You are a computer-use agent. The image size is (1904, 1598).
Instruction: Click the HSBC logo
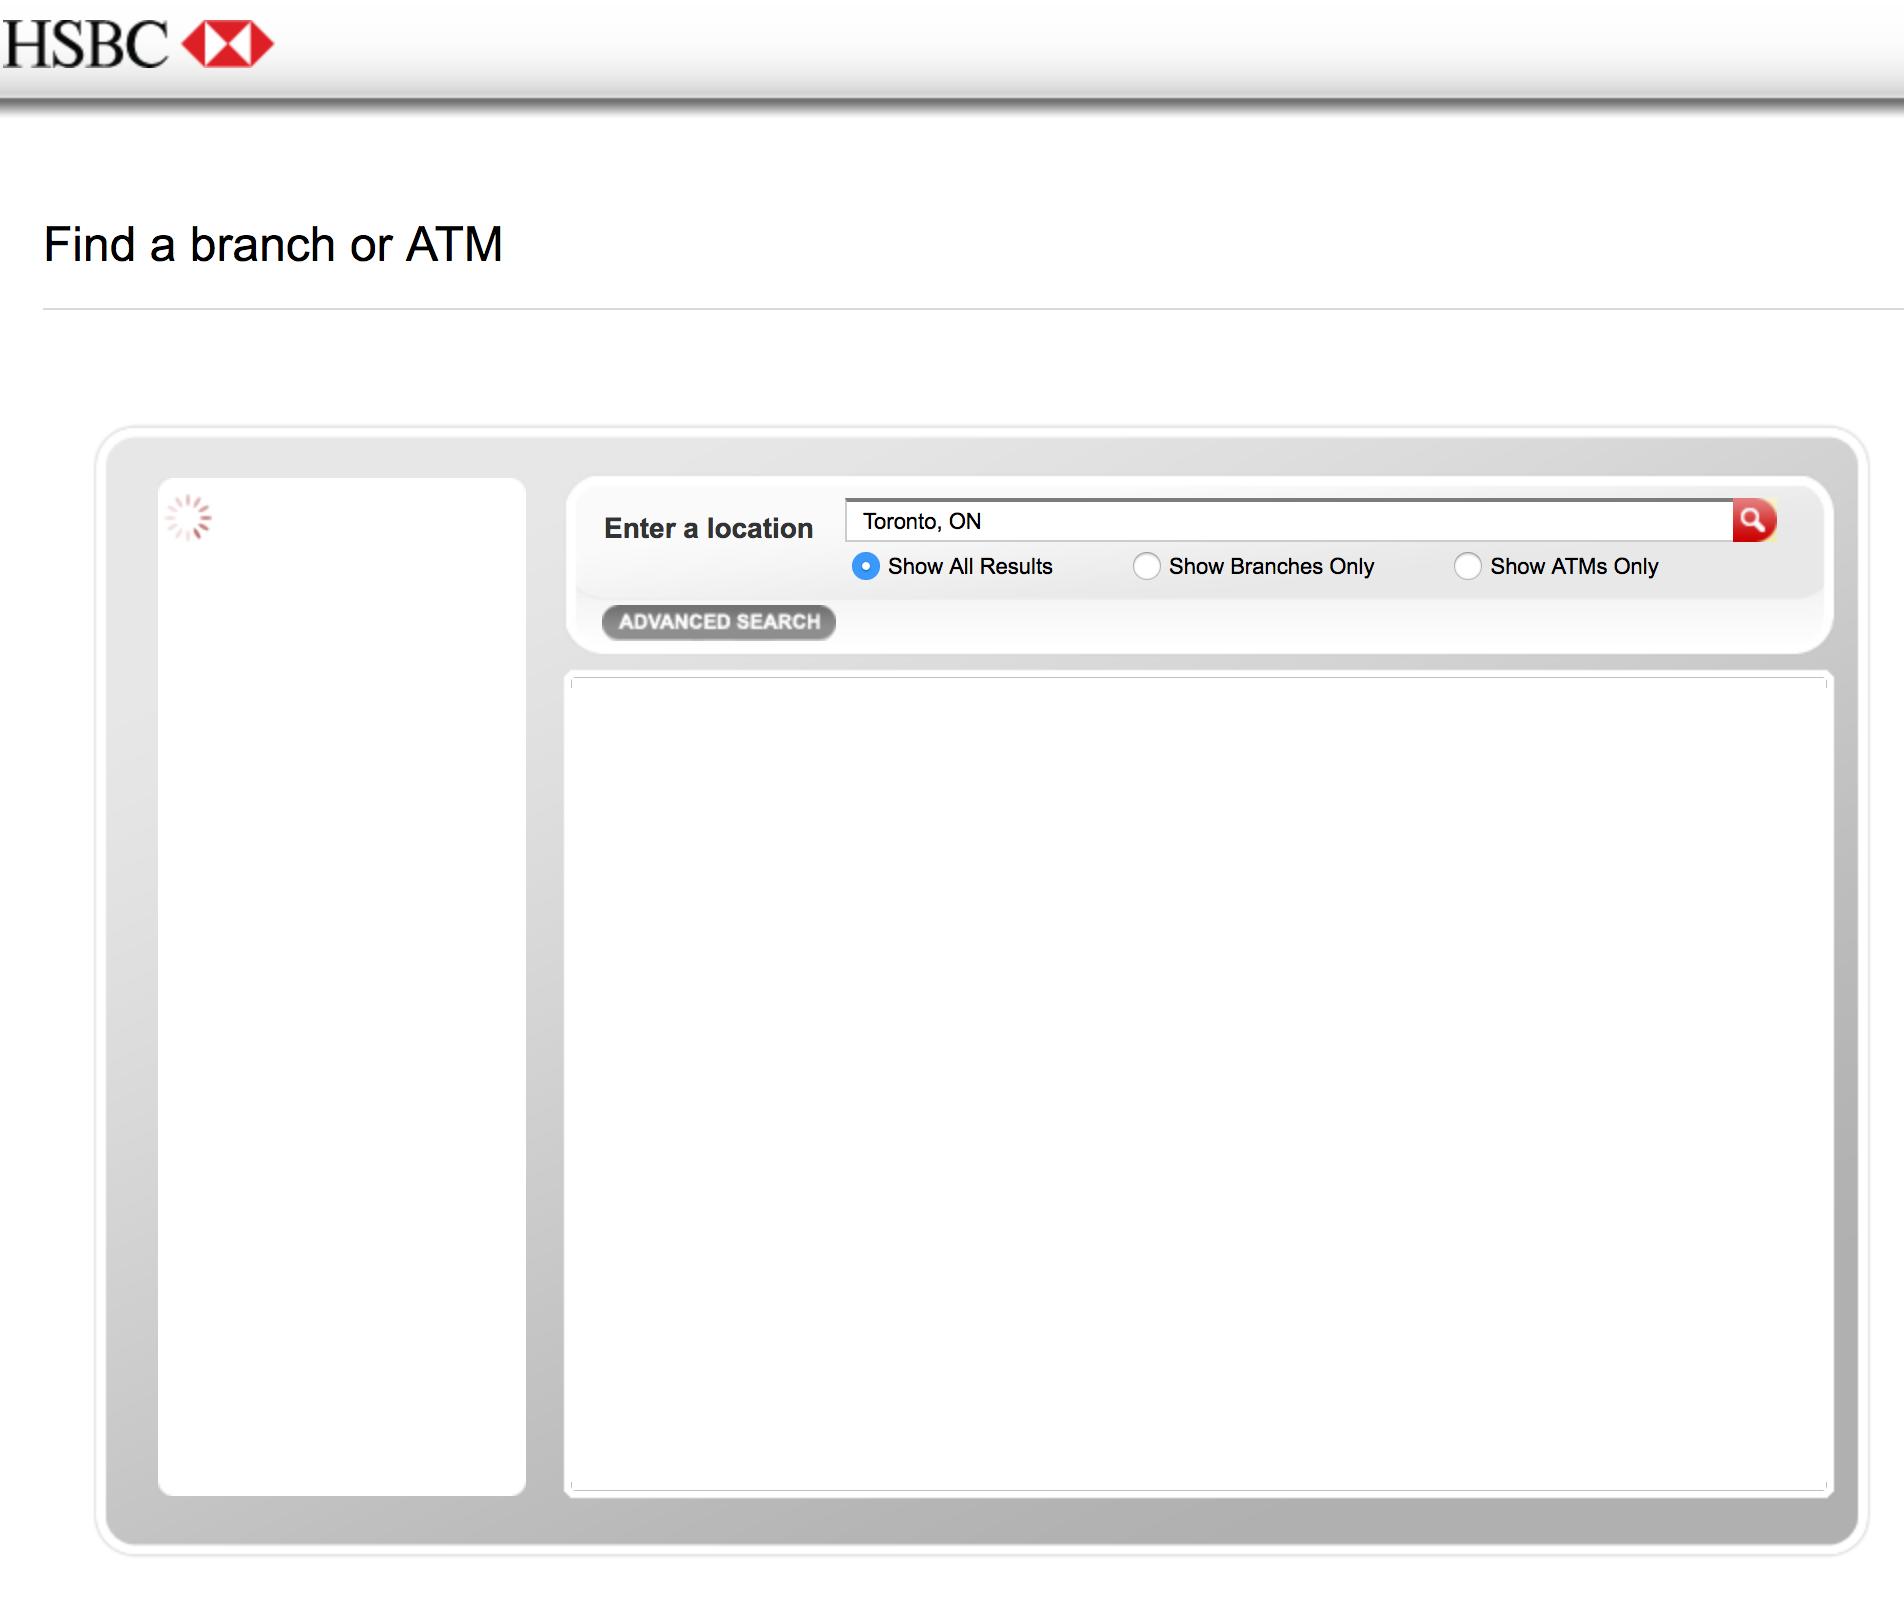click(138, 45)
